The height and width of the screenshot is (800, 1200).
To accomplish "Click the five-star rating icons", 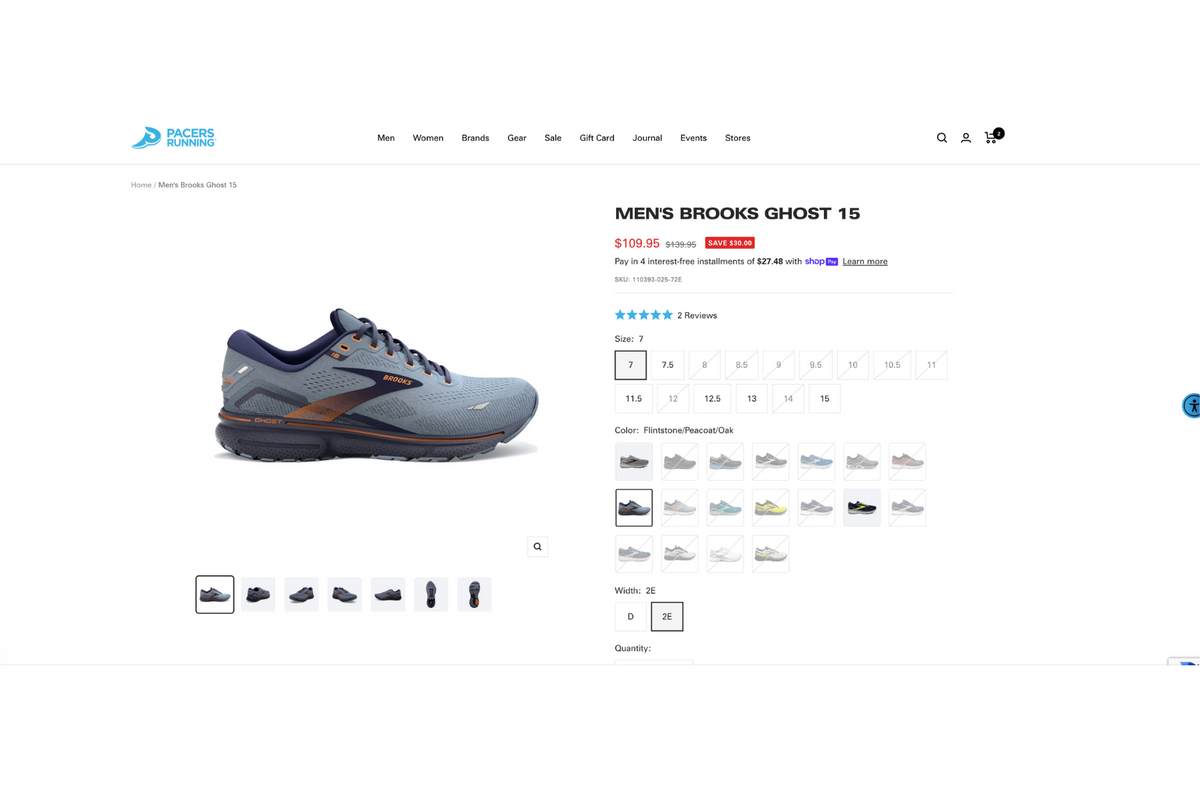I will tap(644, 315).
